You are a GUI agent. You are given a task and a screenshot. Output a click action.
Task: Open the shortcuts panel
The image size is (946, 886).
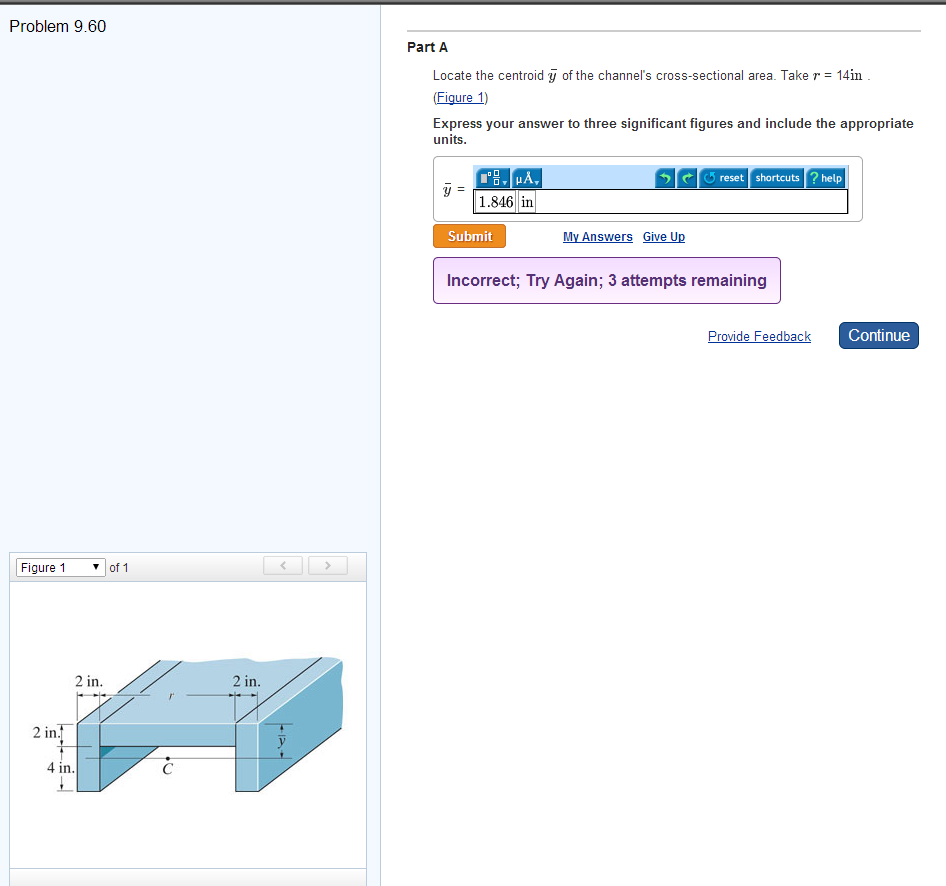coord(777,178)
